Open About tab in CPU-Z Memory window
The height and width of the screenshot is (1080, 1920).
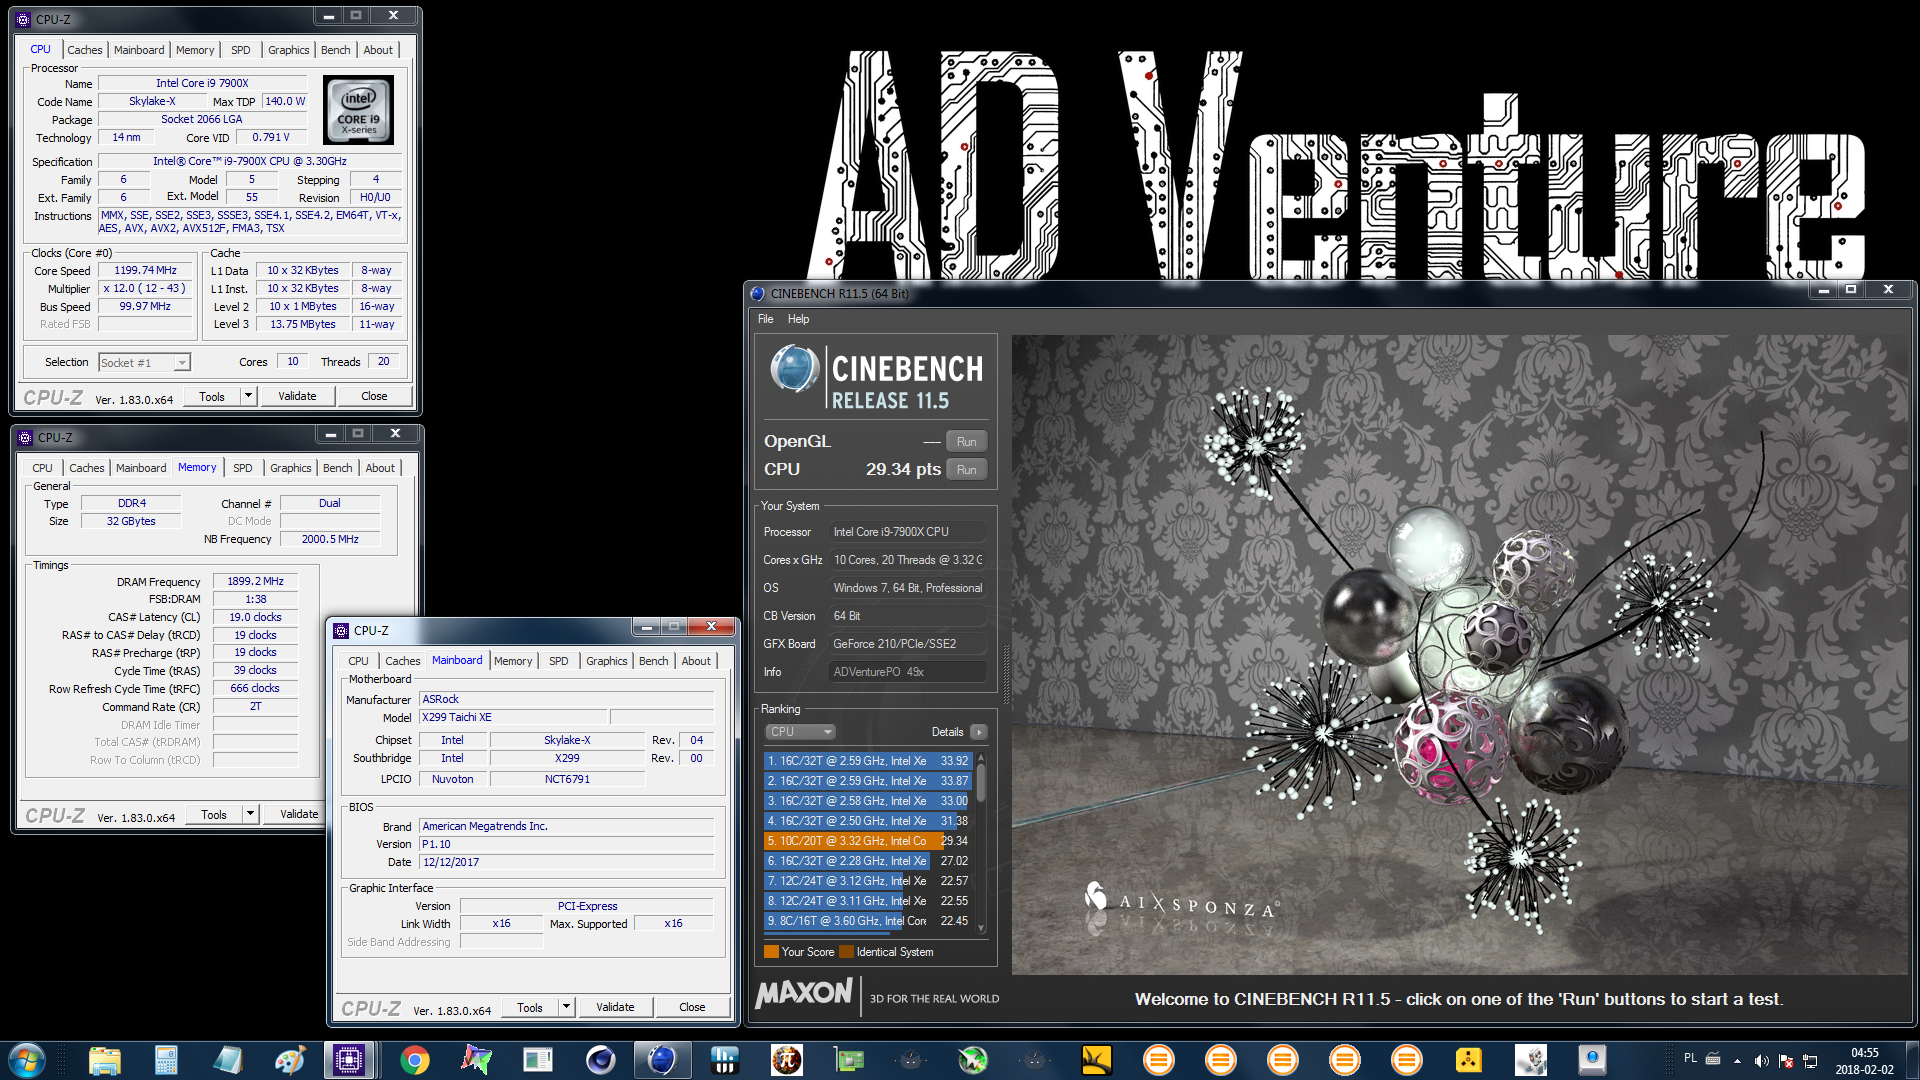click(379, 468)
